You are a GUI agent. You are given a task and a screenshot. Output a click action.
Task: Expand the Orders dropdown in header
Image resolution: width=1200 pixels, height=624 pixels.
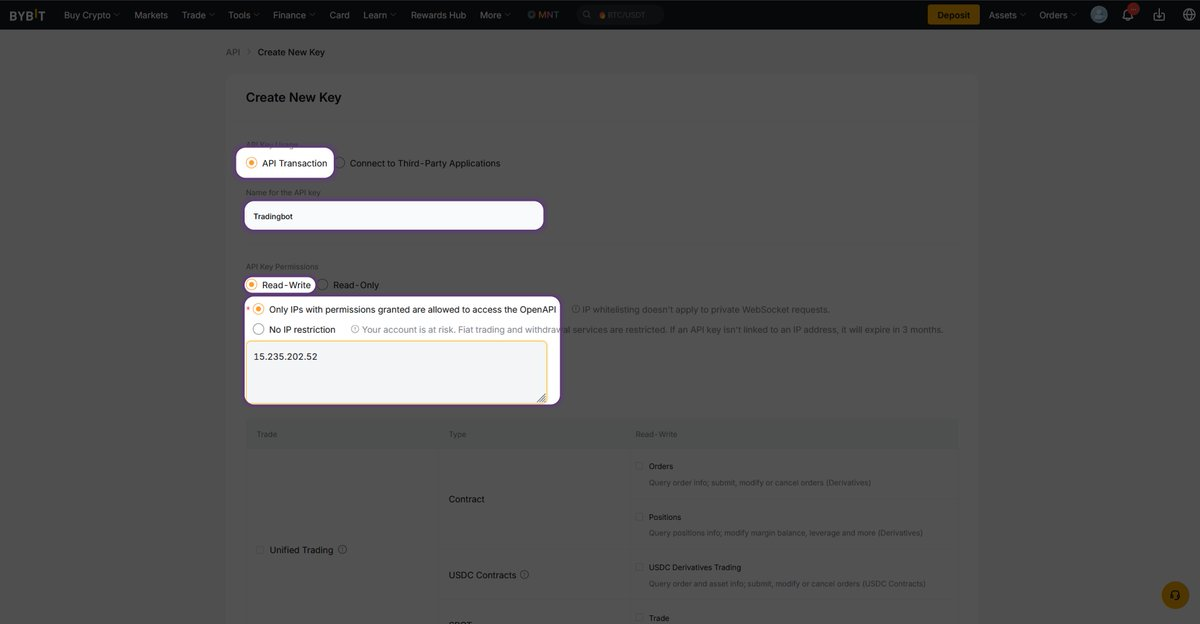(1058, 15)
